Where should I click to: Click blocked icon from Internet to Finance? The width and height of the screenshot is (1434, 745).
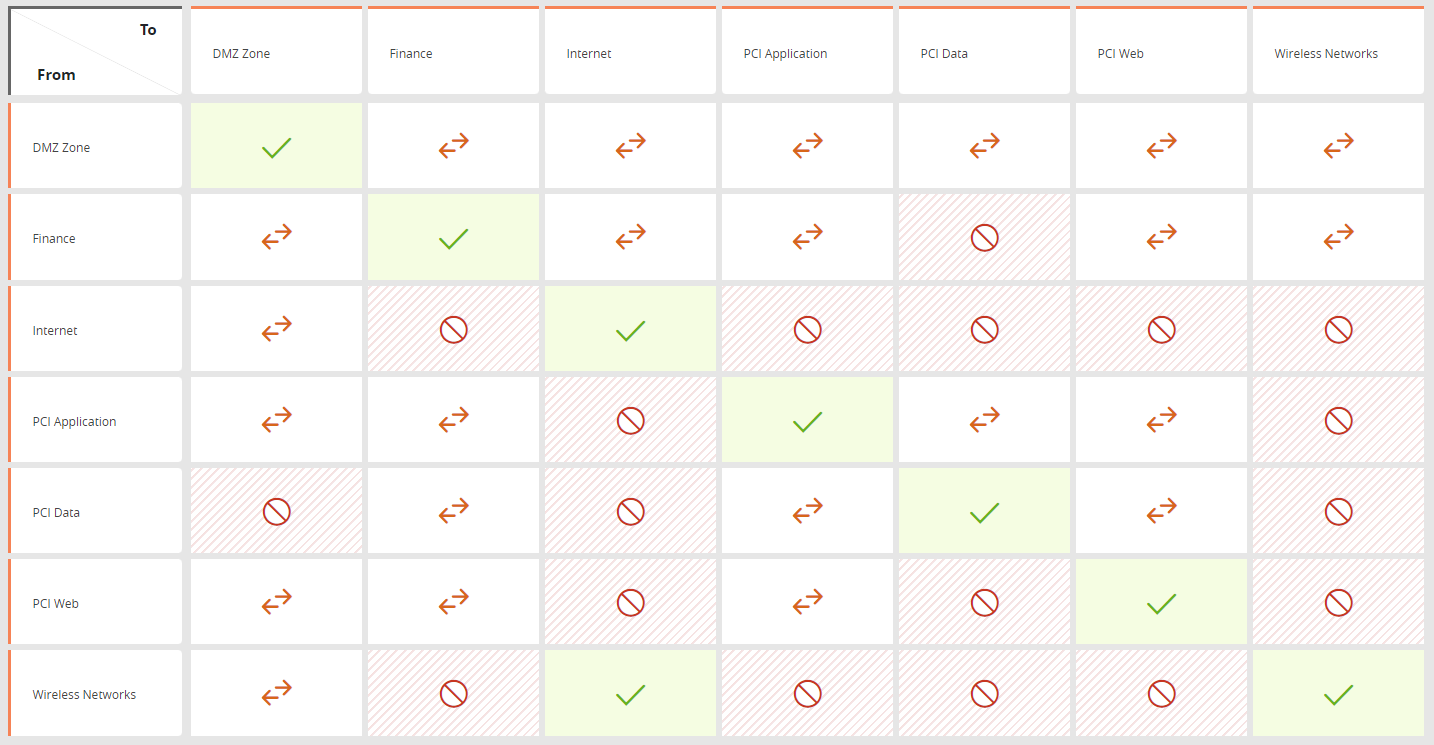coord(453,330)
